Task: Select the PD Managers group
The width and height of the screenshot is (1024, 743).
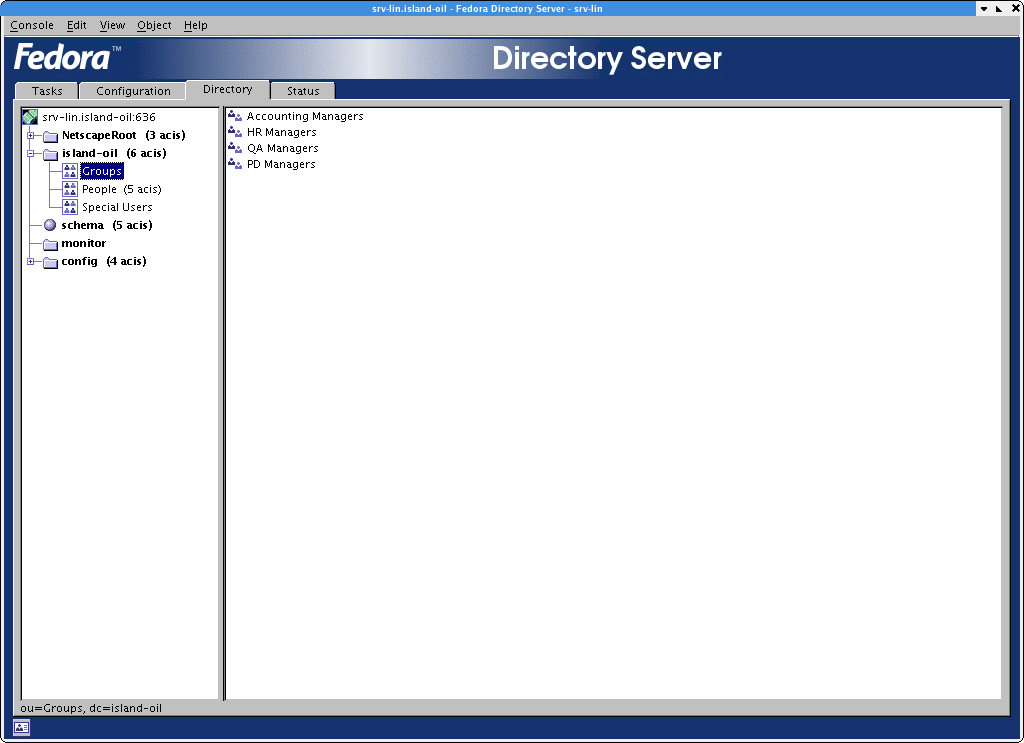Action: [x=281, y=164]
